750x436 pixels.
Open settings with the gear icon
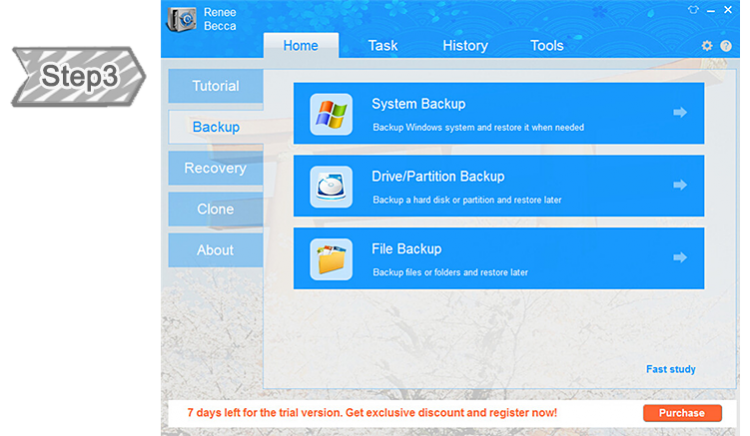point(707,46)
